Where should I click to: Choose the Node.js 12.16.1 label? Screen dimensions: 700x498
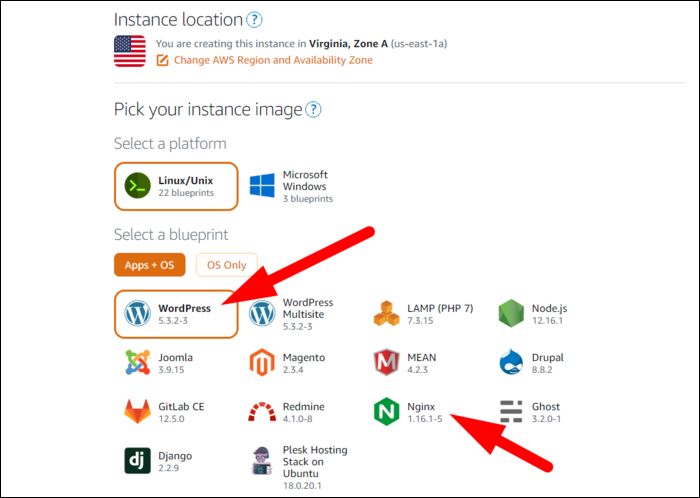tap(550, 314)
